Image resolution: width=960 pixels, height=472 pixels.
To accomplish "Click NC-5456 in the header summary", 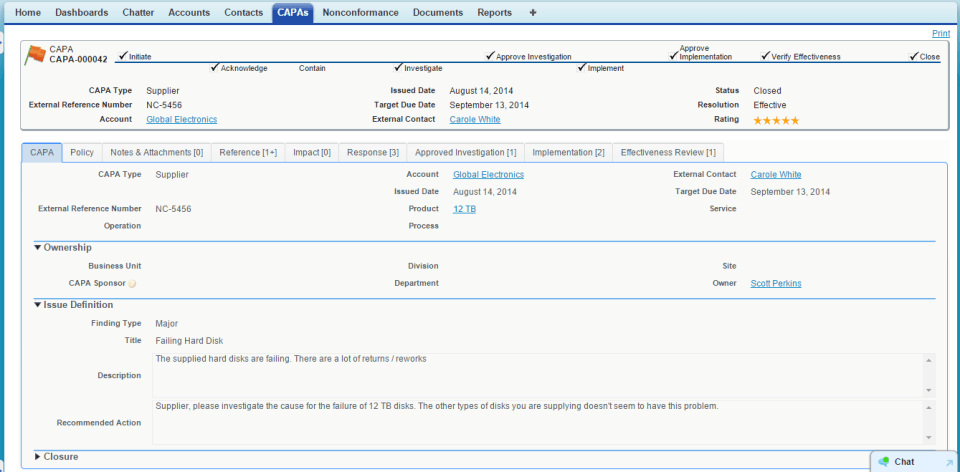I will pos(164,105).
